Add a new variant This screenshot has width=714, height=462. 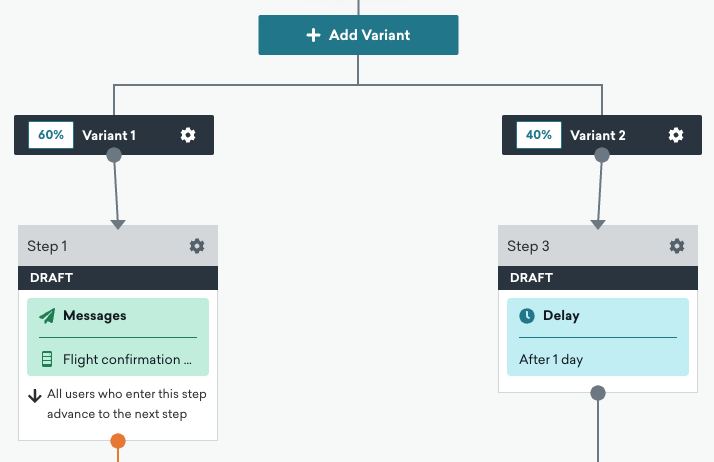(x=358, y=35)
